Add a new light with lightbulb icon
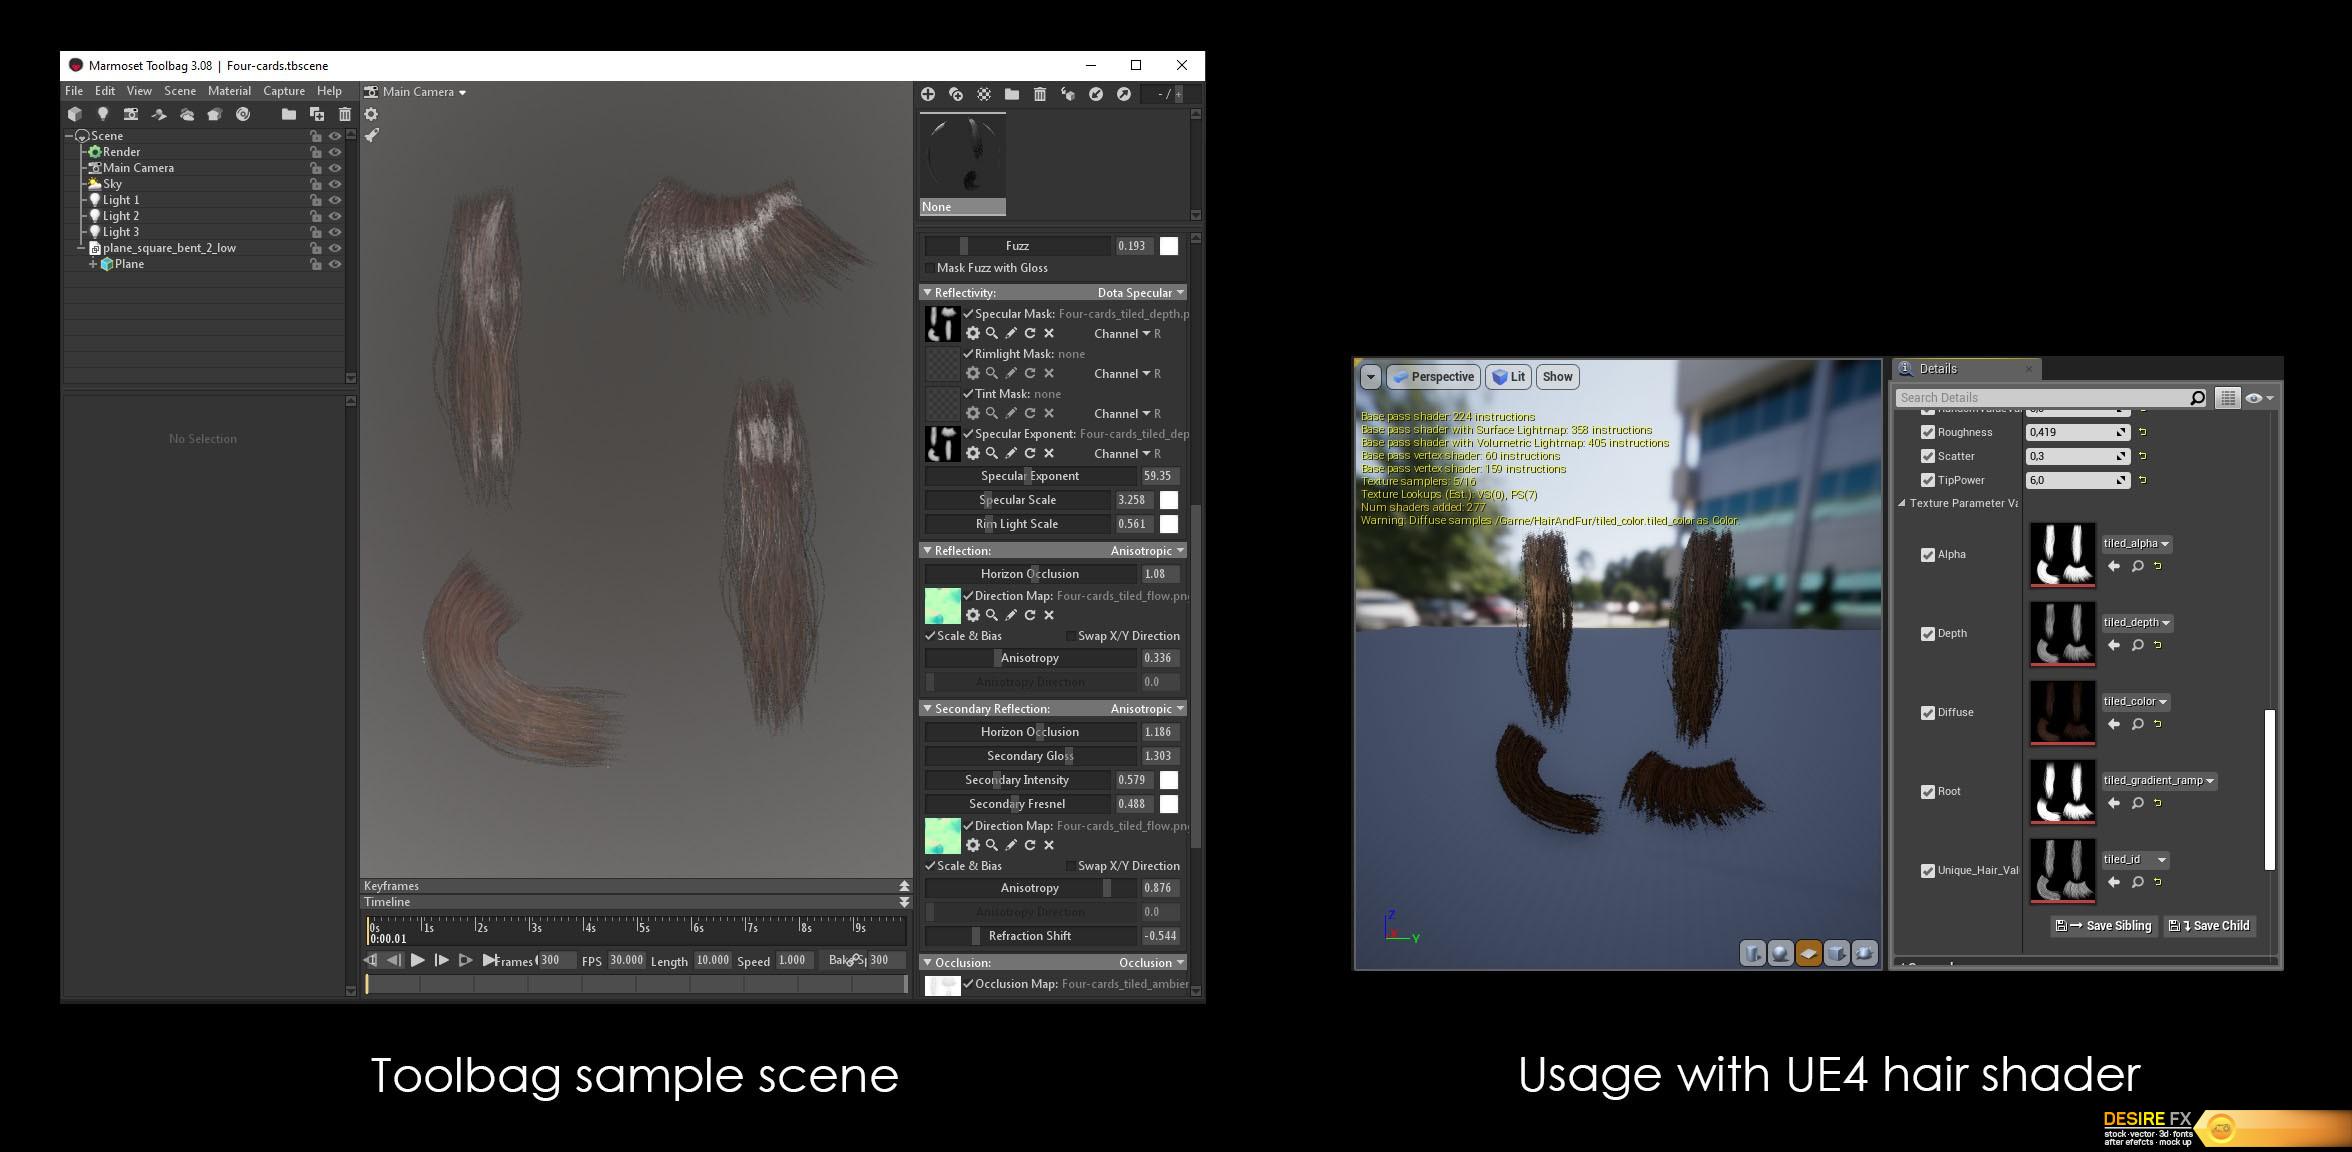Screen dimensions: 2352x1152 point(102,115)
